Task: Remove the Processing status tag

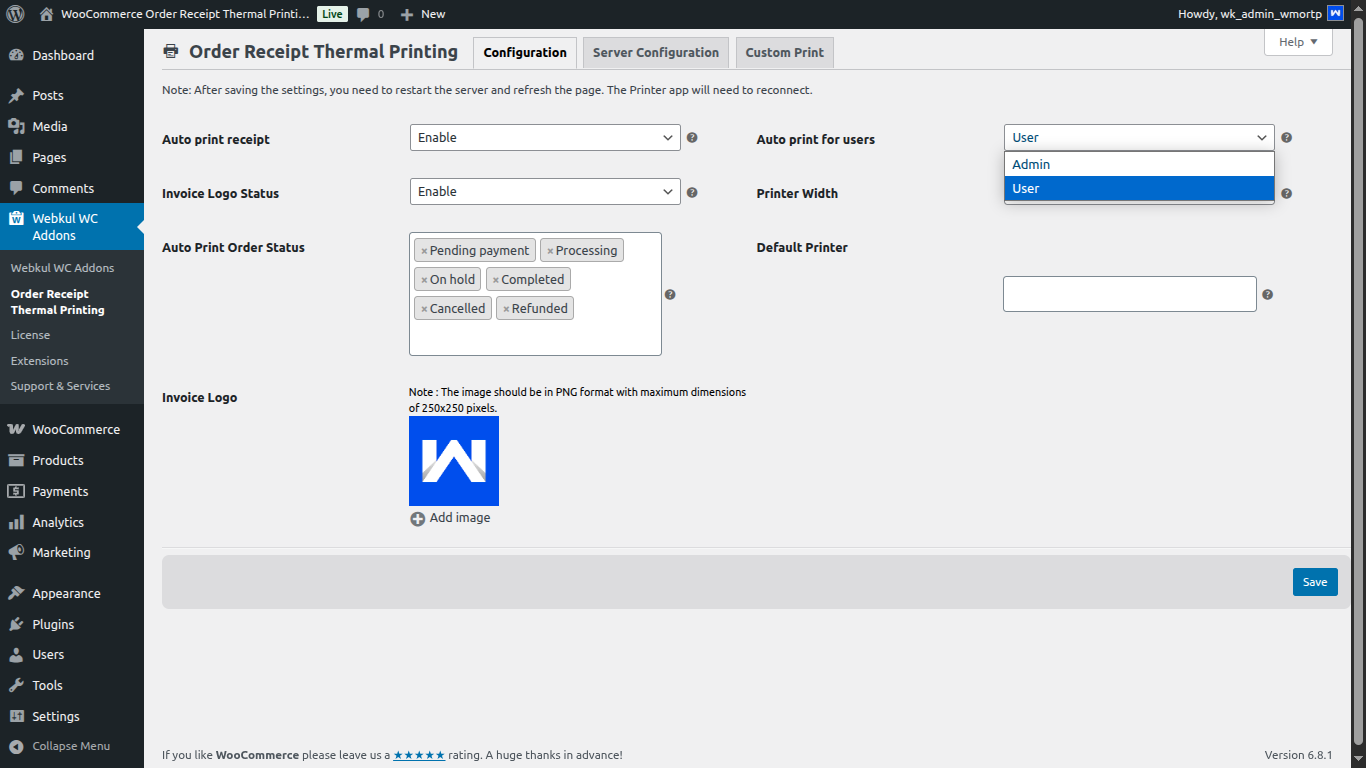Action: 550,251
